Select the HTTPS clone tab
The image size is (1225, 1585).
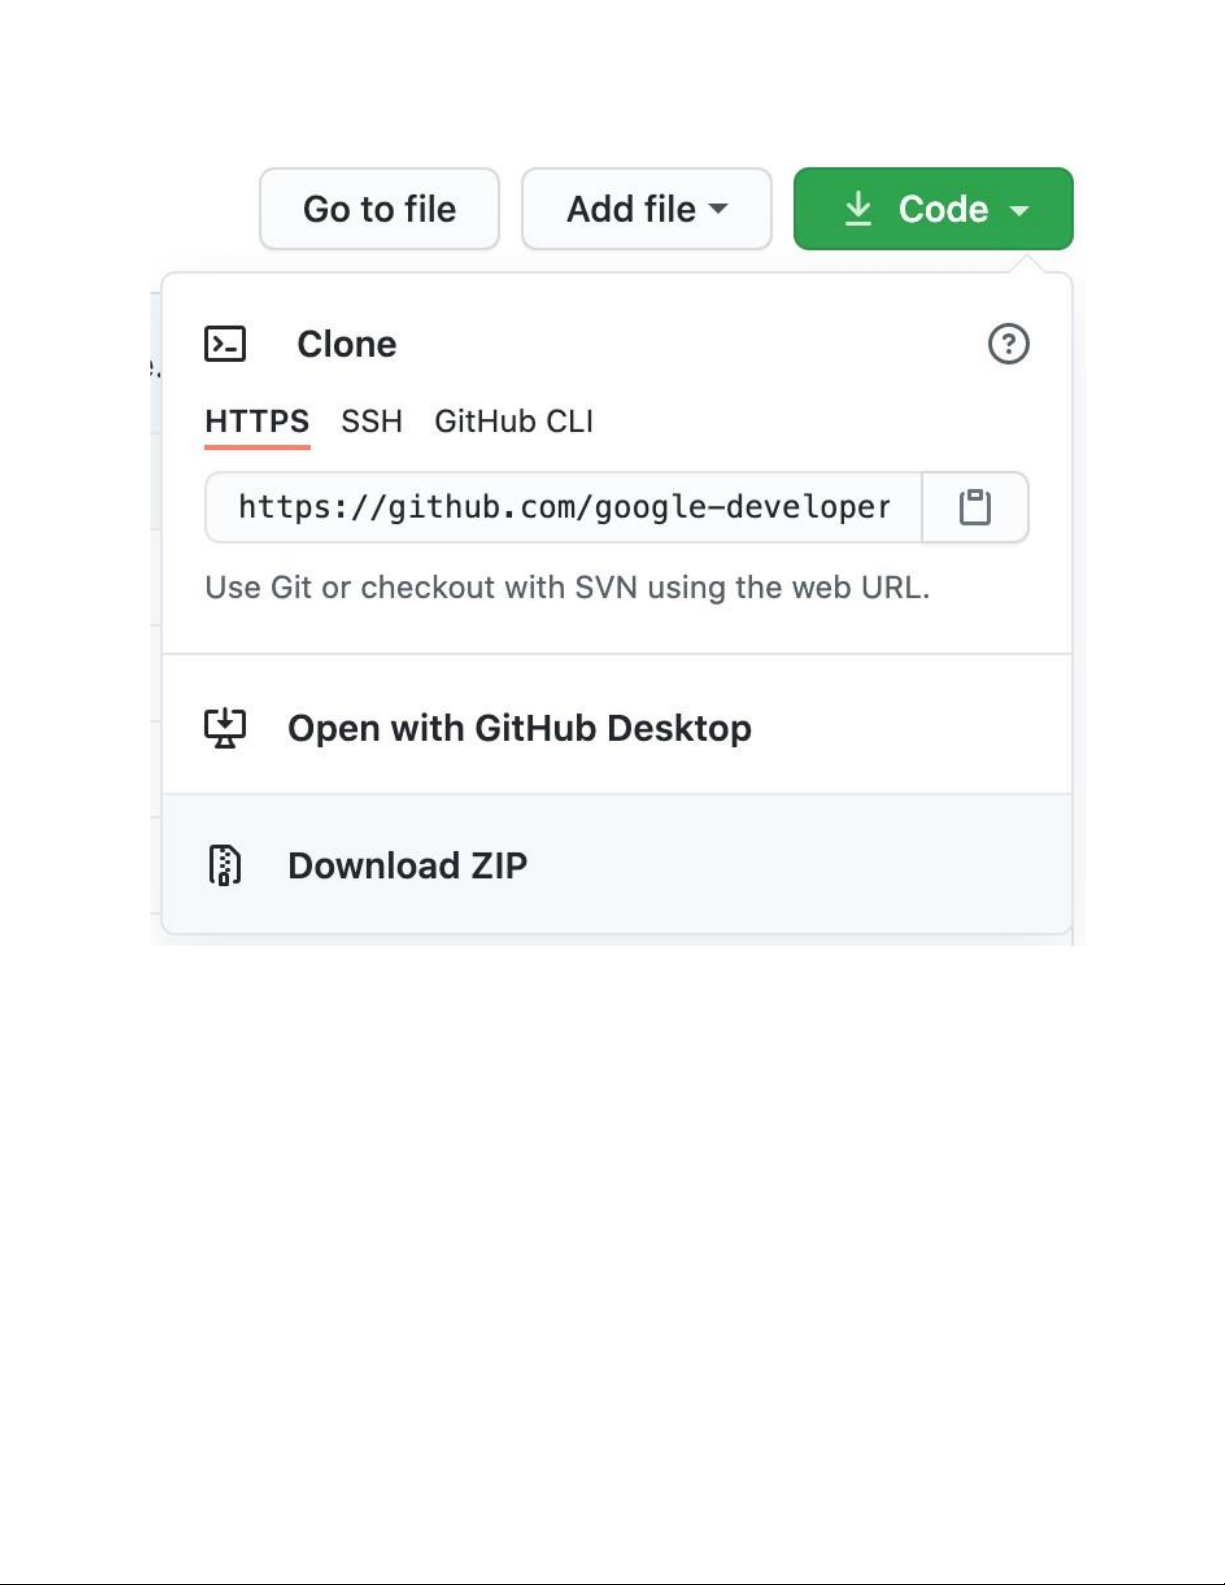tap(257, 421)
